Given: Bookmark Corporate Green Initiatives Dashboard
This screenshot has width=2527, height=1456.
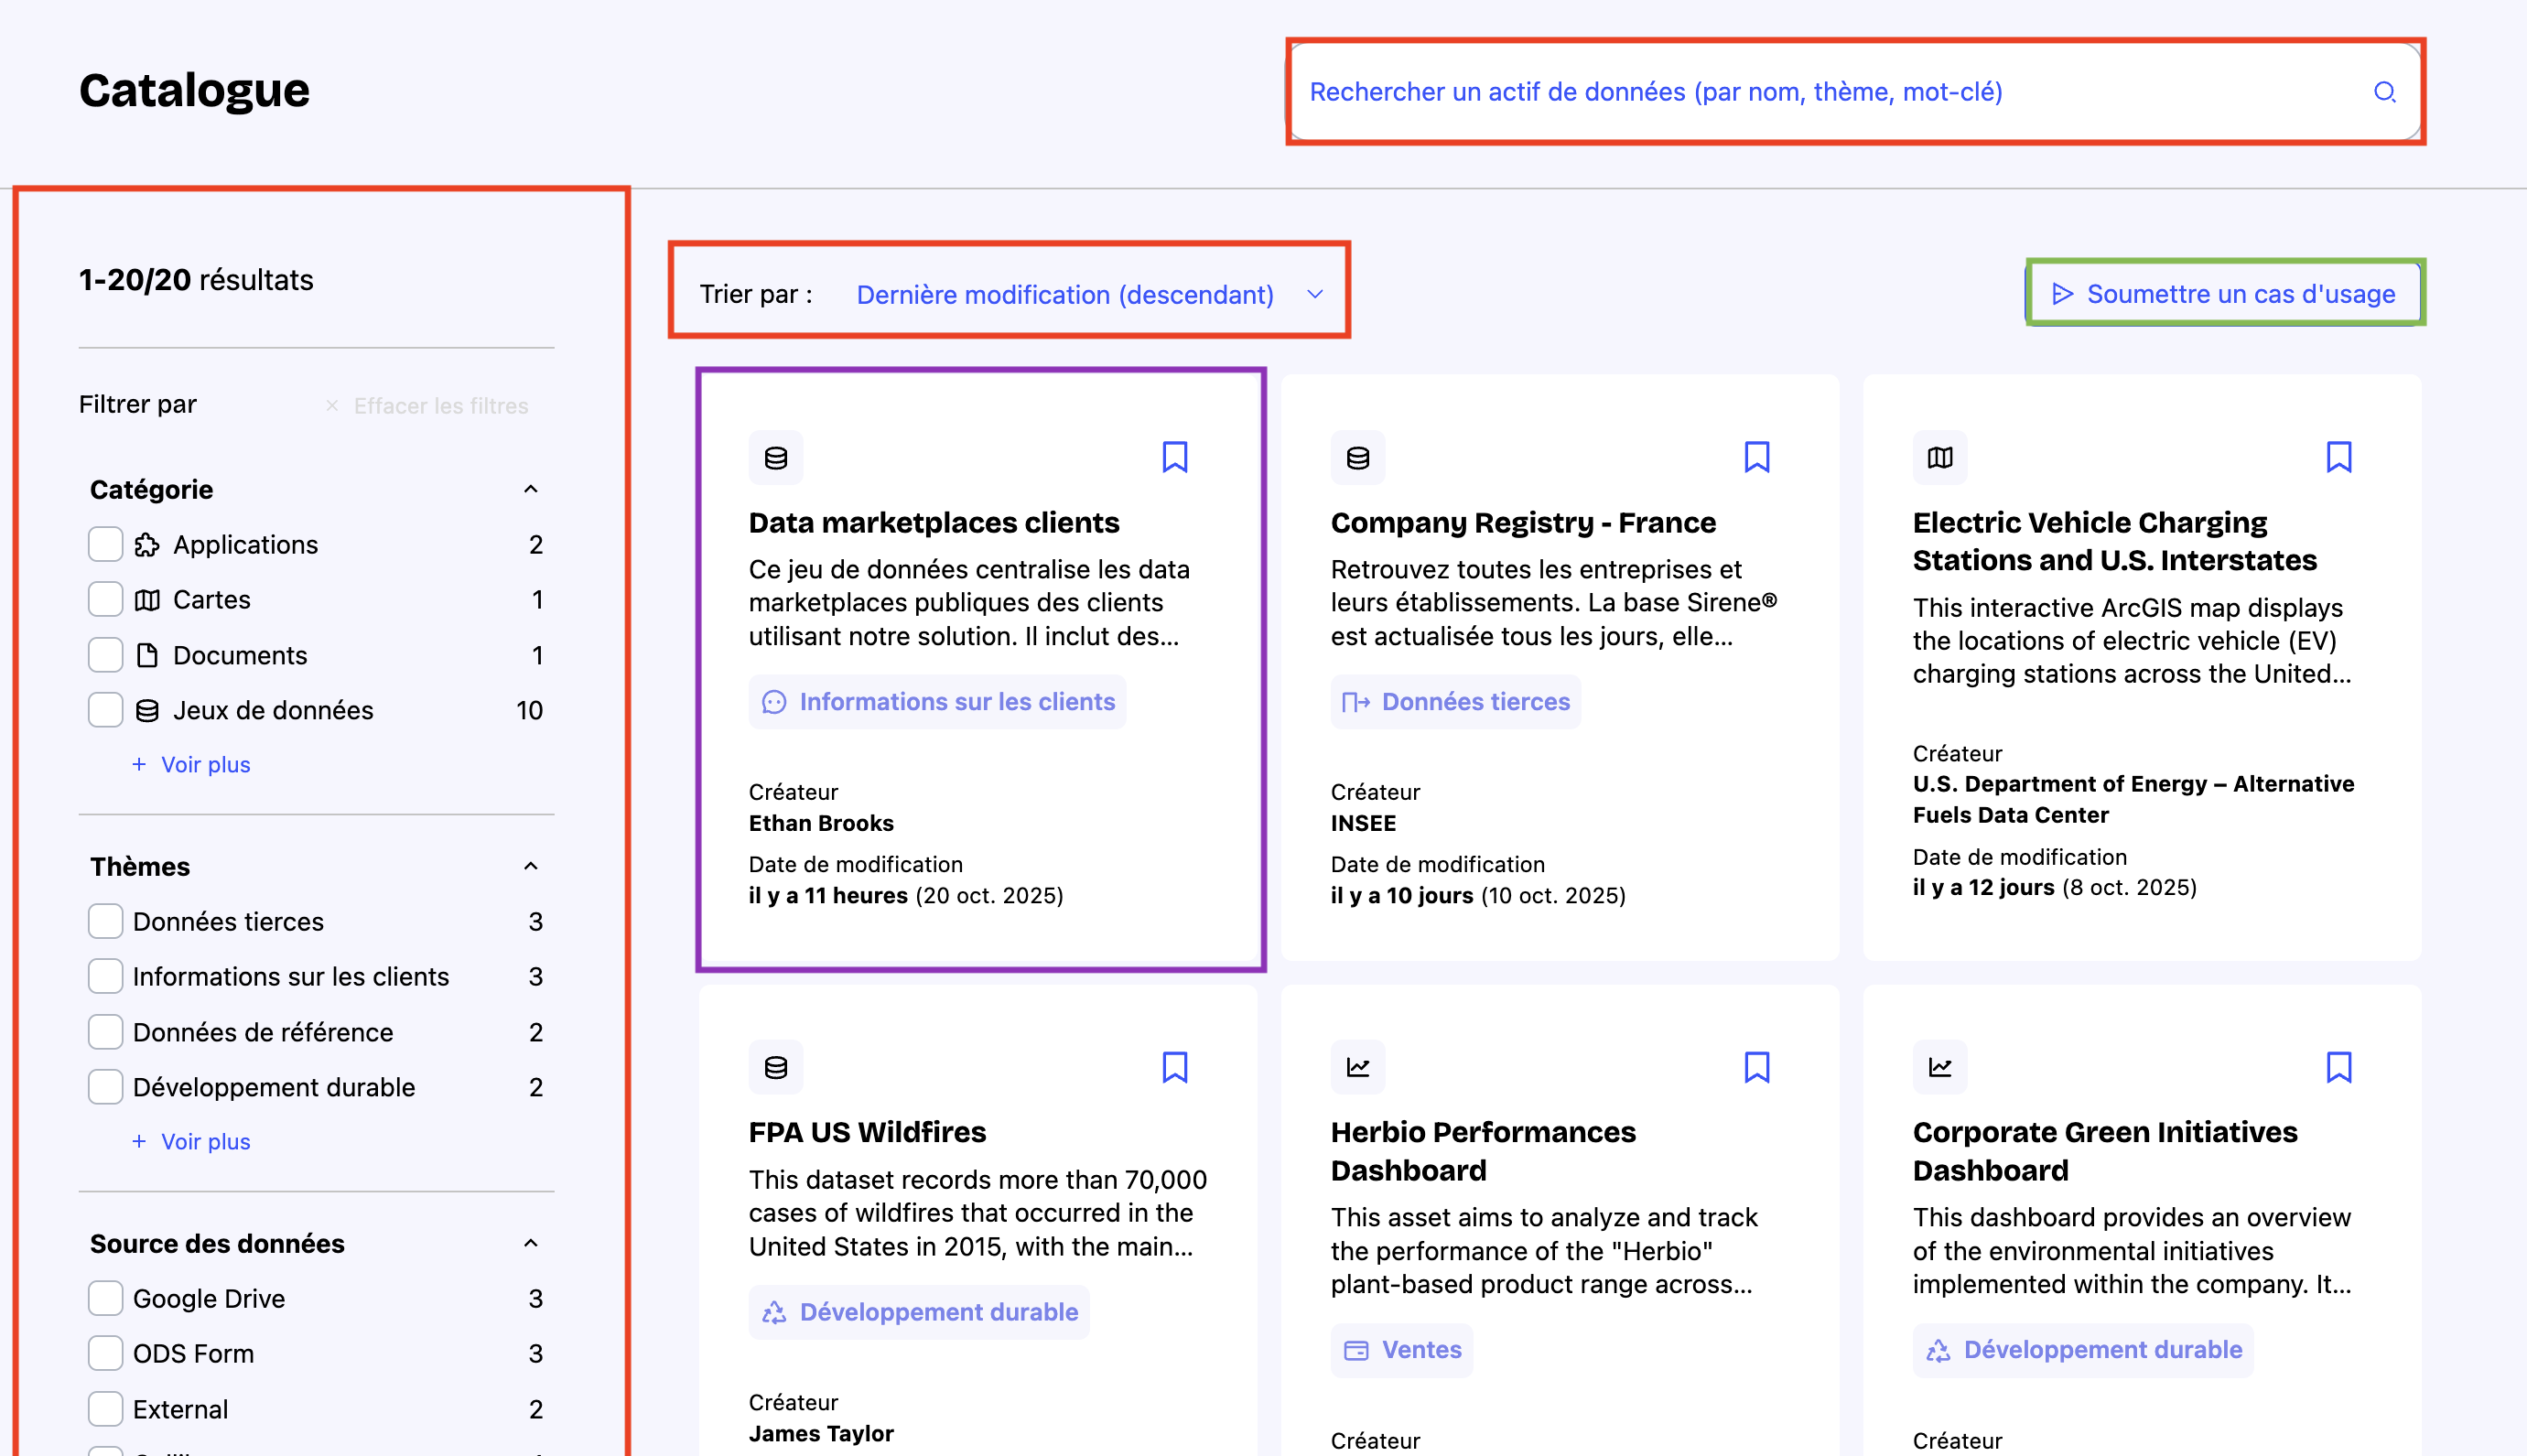Looking at the screenshot, I should point(2338,1067).
